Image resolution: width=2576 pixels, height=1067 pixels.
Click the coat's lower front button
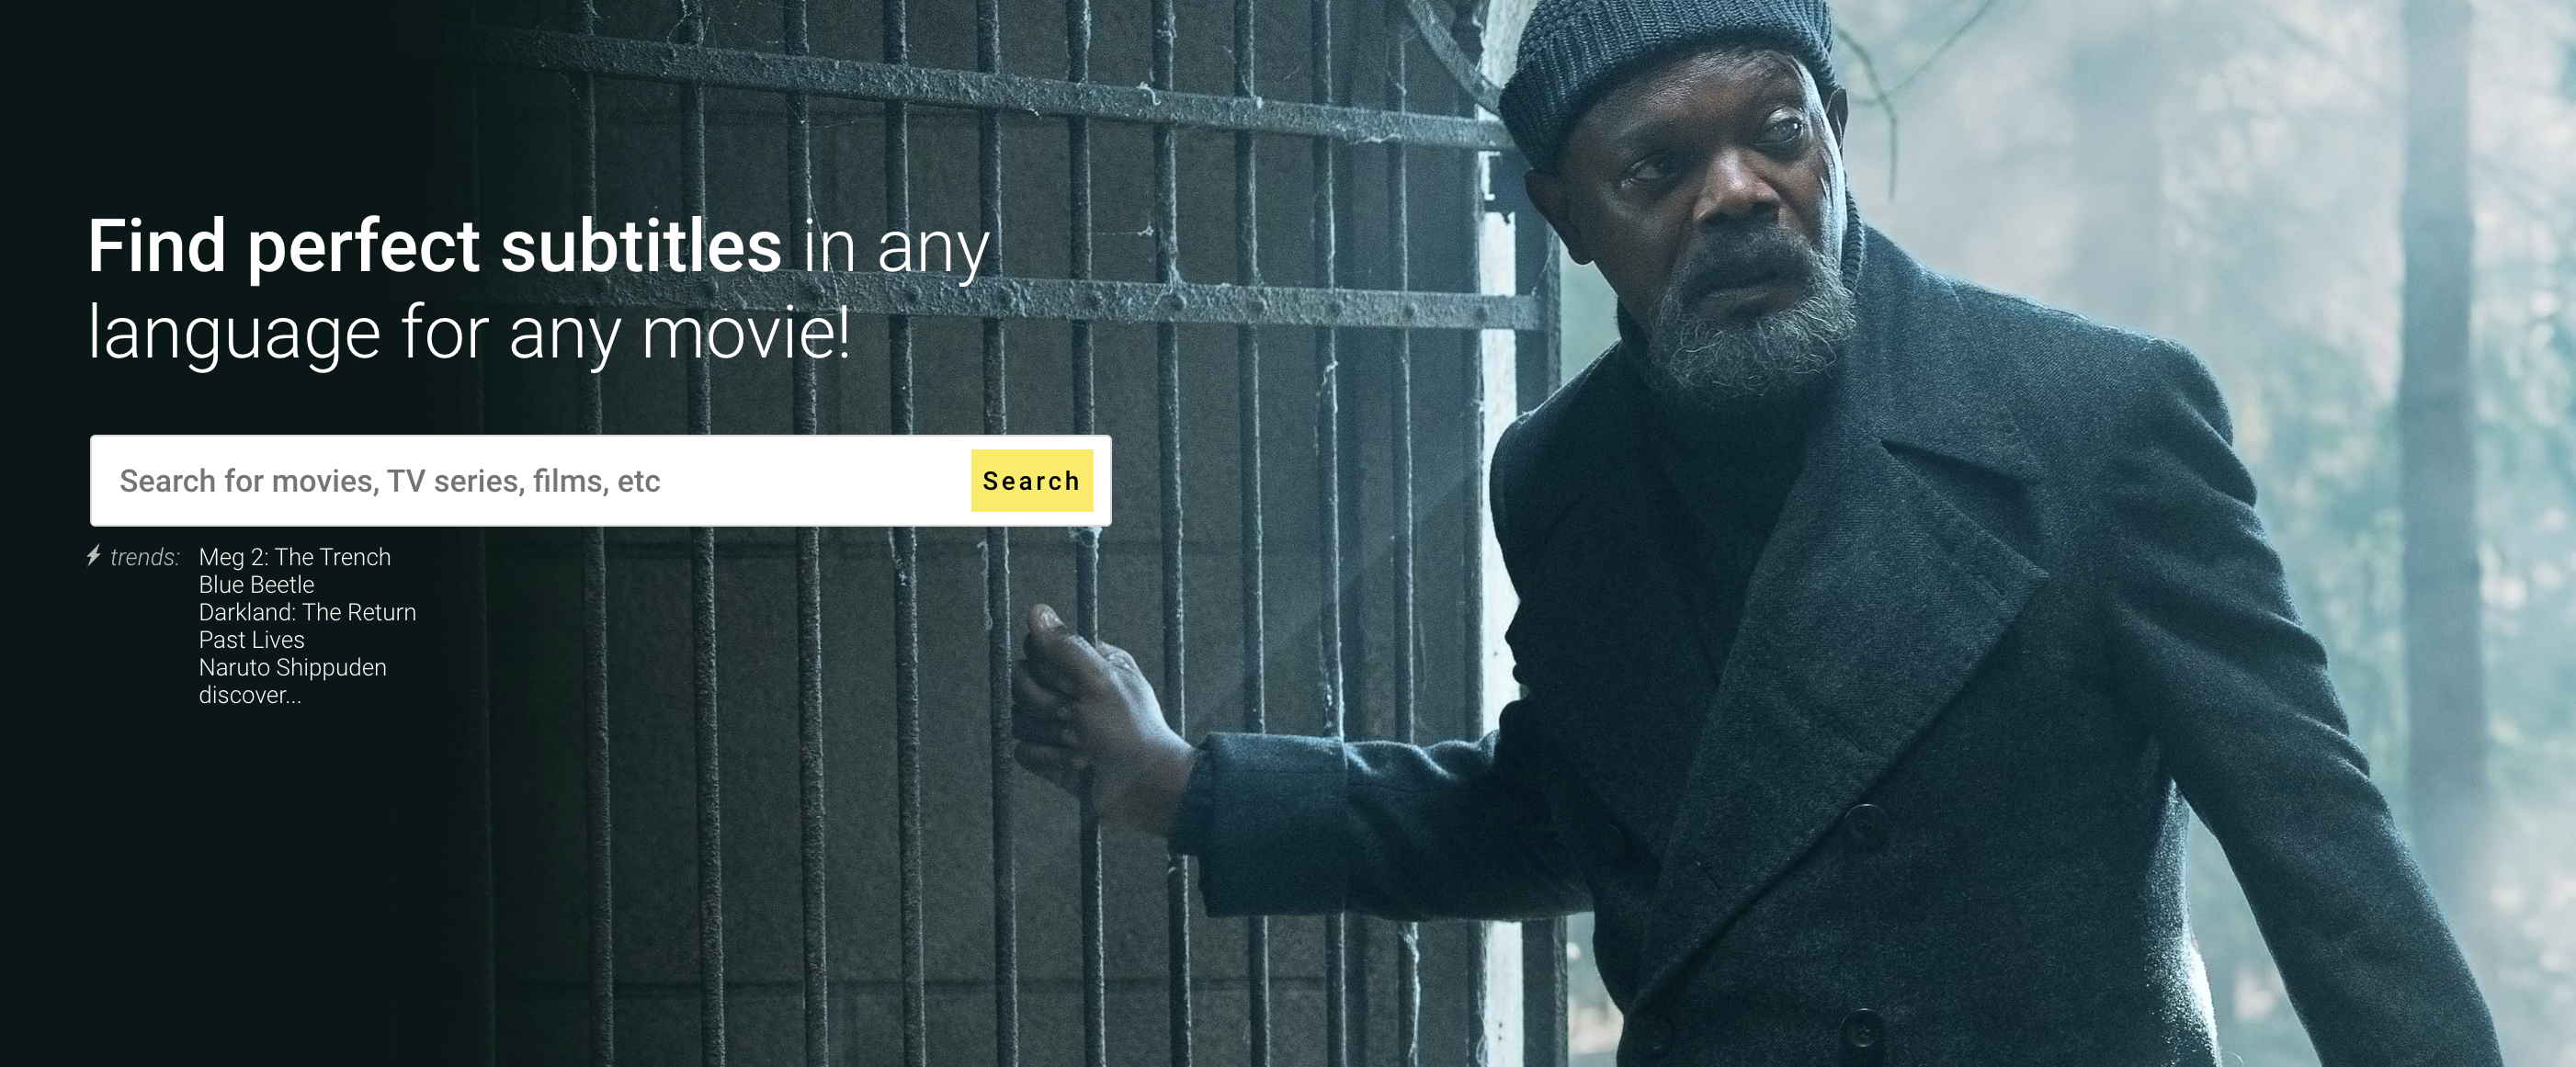(1862, 1028)
